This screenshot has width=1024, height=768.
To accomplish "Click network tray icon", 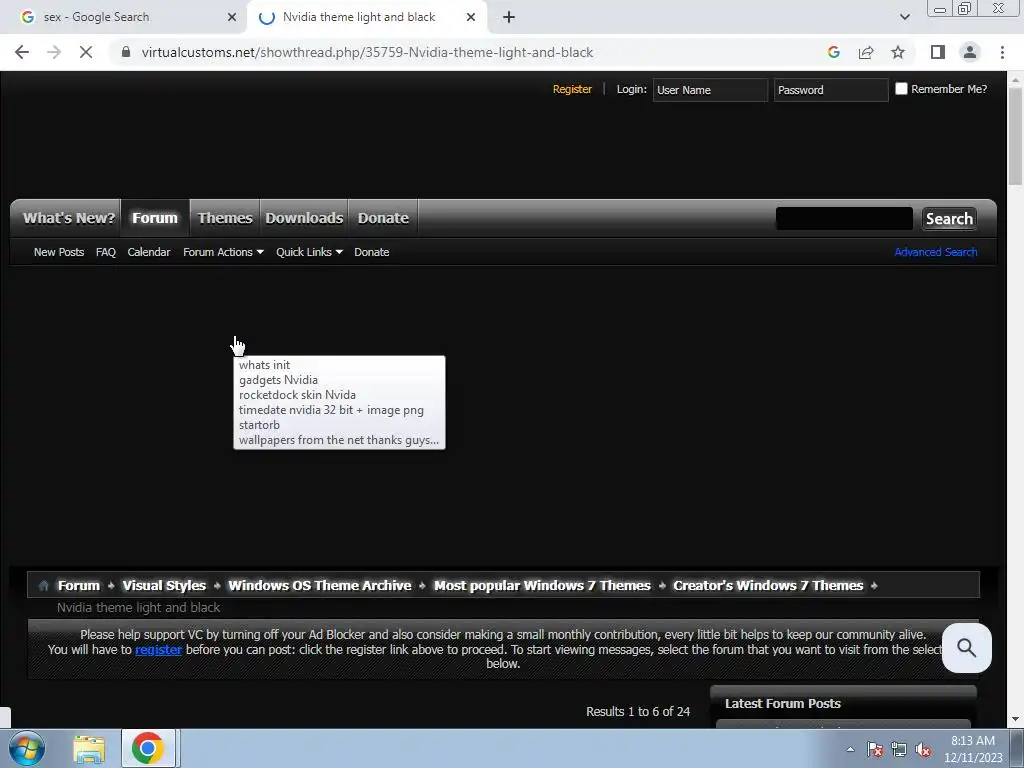I will [899, 750].
